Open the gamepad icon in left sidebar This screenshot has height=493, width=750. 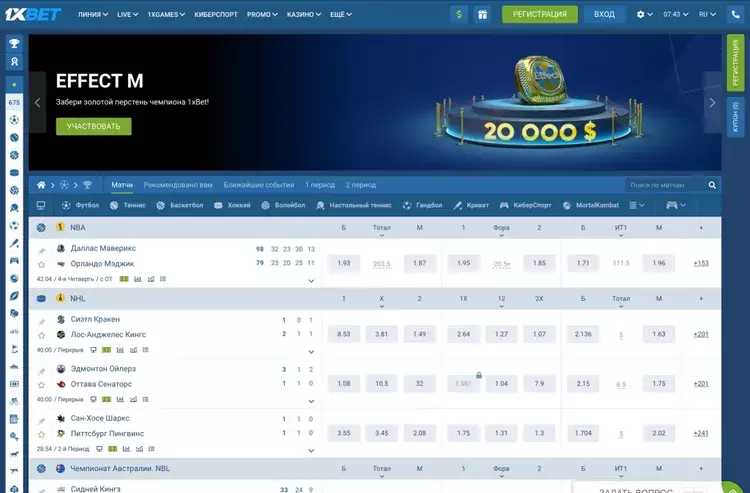(x=14, y=261)
